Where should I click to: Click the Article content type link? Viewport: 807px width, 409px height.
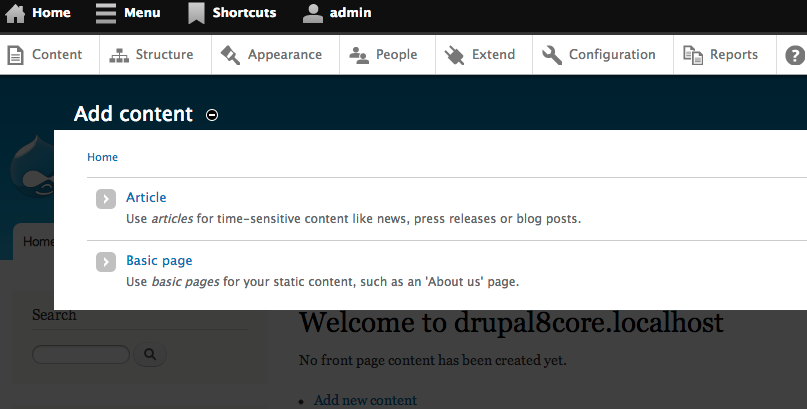tap(146, 198)
